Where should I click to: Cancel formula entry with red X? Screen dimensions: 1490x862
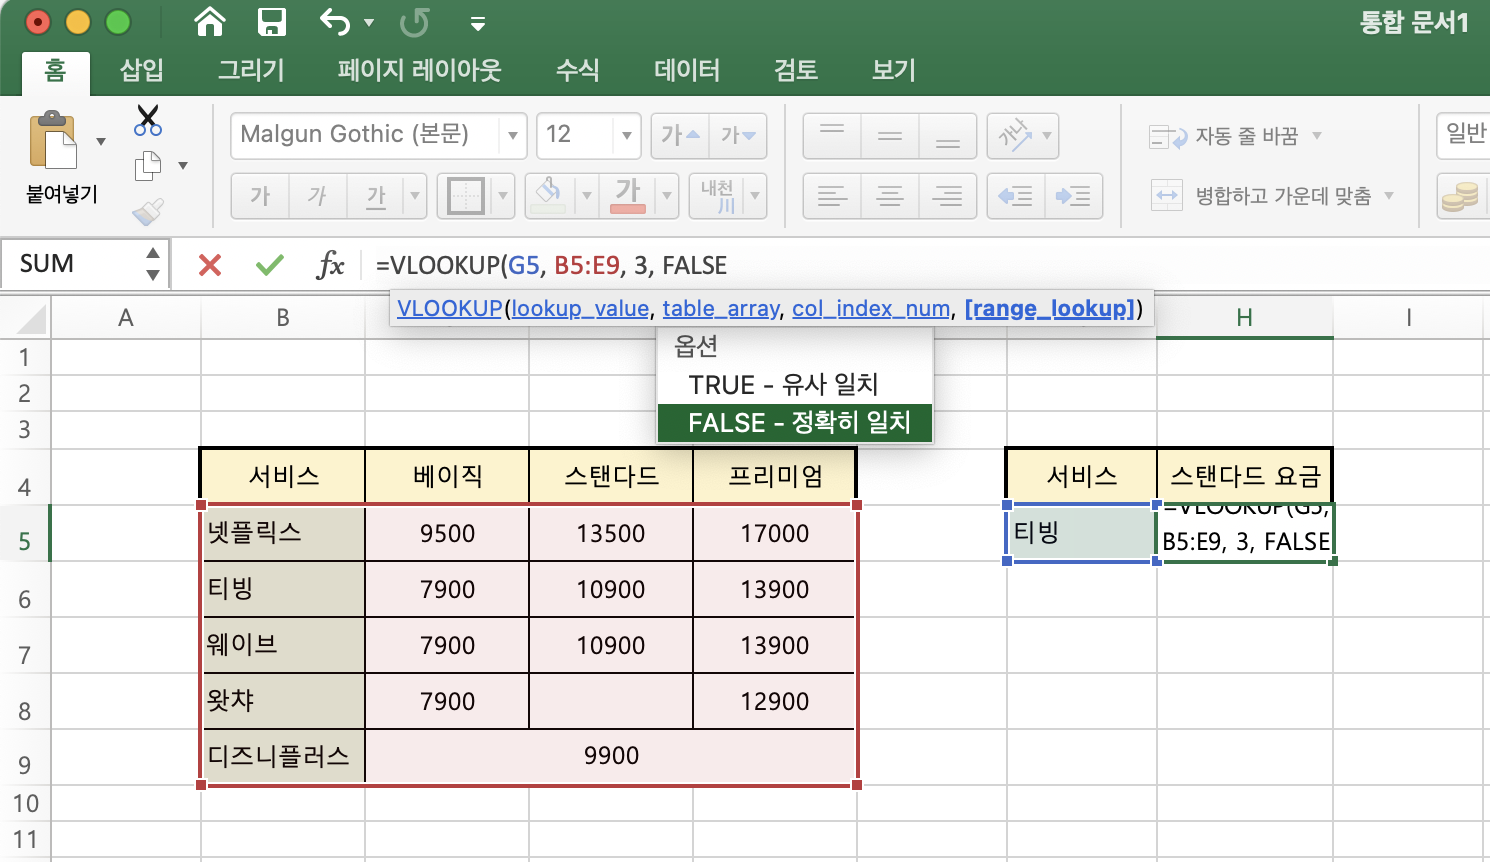click(x=210, y=265)
